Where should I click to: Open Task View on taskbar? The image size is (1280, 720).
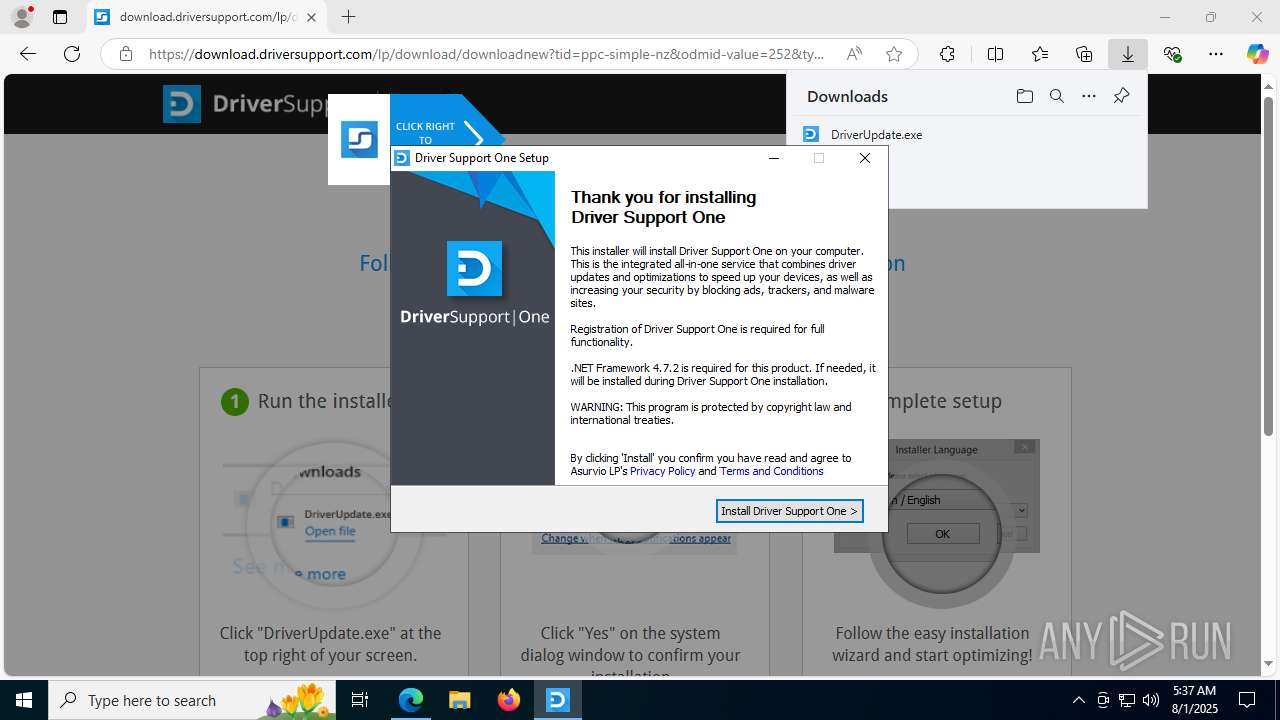(360, 700)
